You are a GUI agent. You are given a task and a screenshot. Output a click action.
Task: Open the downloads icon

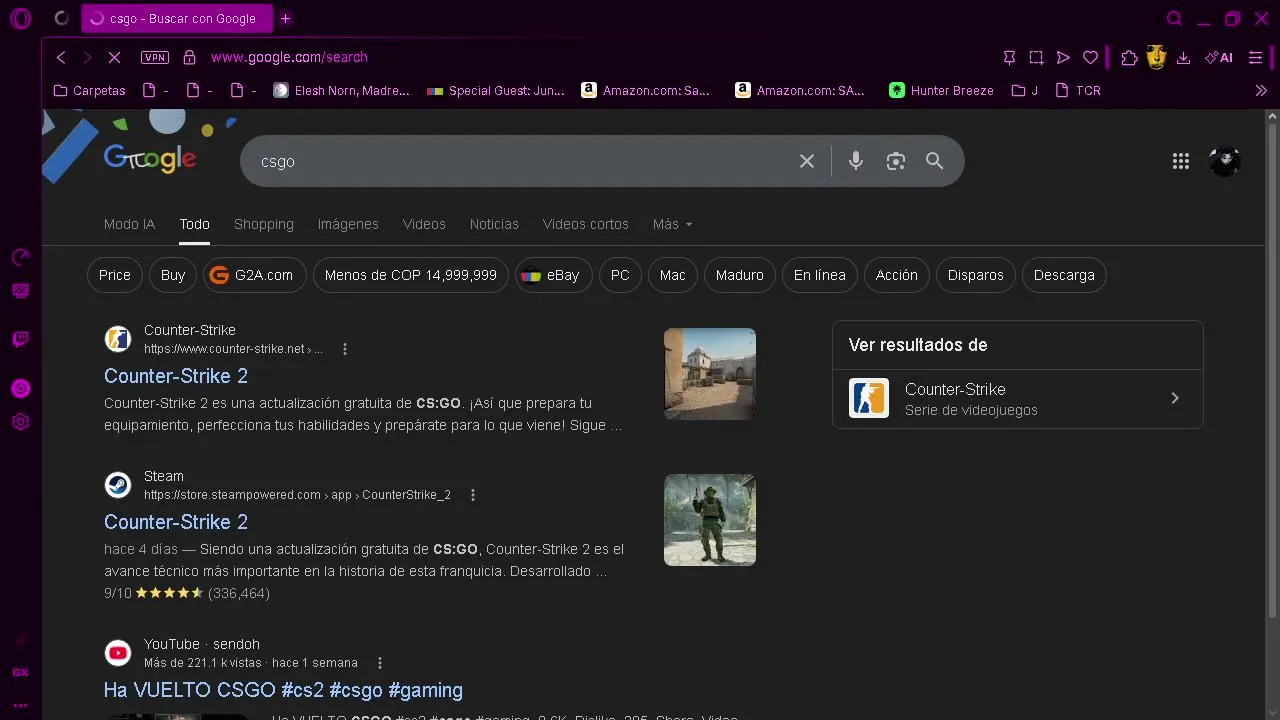(x=1183, y=57)
